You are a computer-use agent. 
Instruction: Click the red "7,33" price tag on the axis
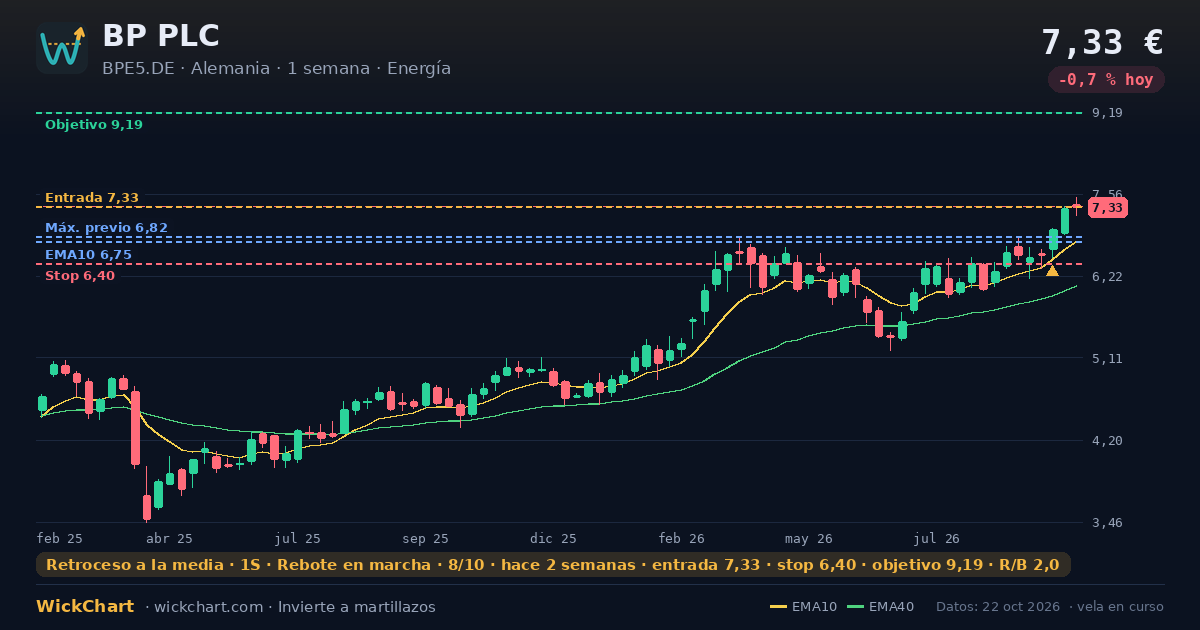1107,208
